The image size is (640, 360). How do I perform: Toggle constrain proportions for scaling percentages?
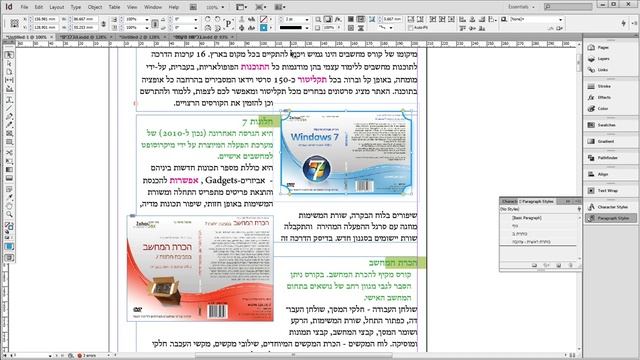click(155, 24)
